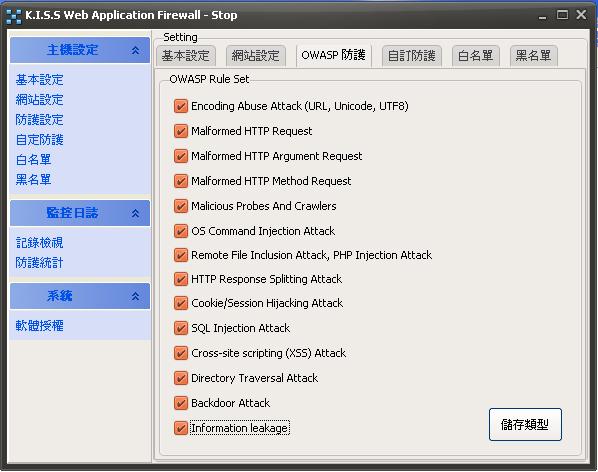Switch to the 基本設定 tab
Viewport: 598px width, 472px height.
(x=186, y=56)
